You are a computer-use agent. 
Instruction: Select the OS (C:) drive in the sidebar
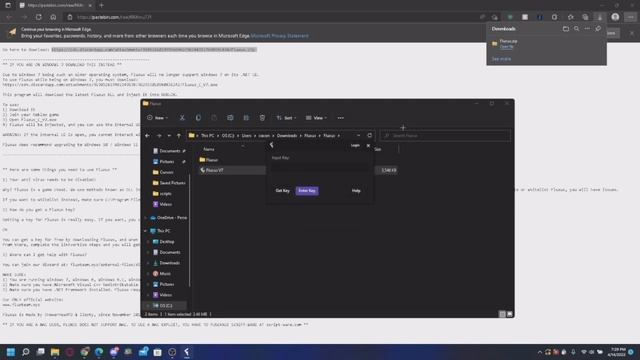[x=163, y=305]
